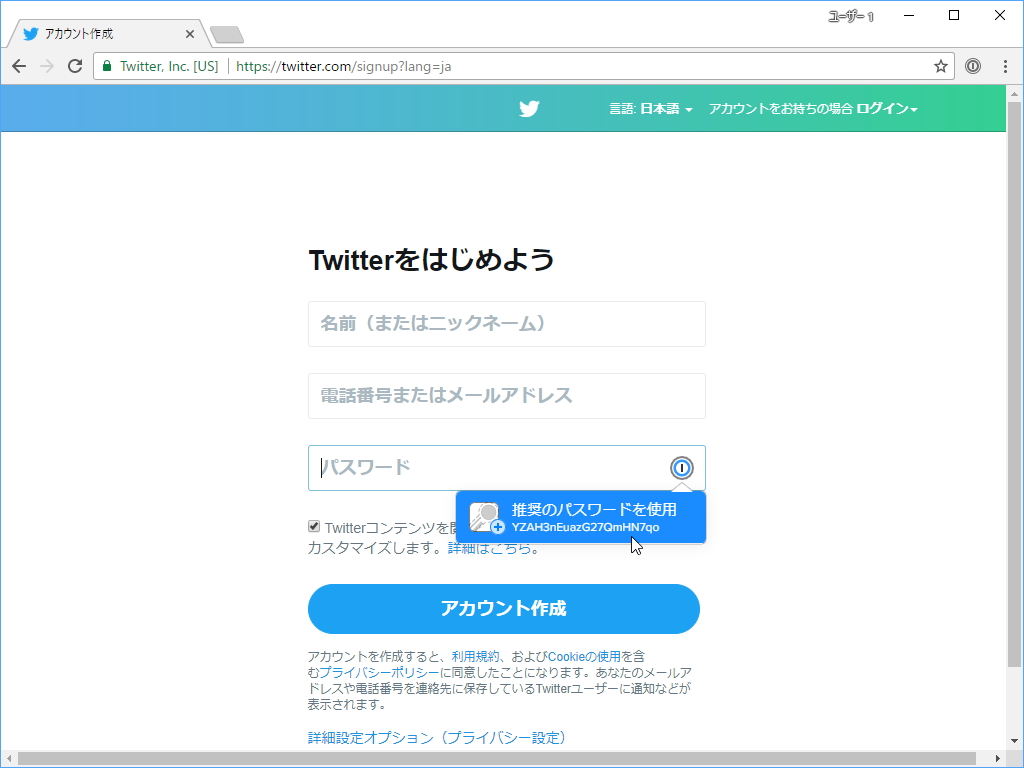Click the back navigation arrow
Image resolution: width=1024 pixels, height=768 pixels.
point(19,66)
